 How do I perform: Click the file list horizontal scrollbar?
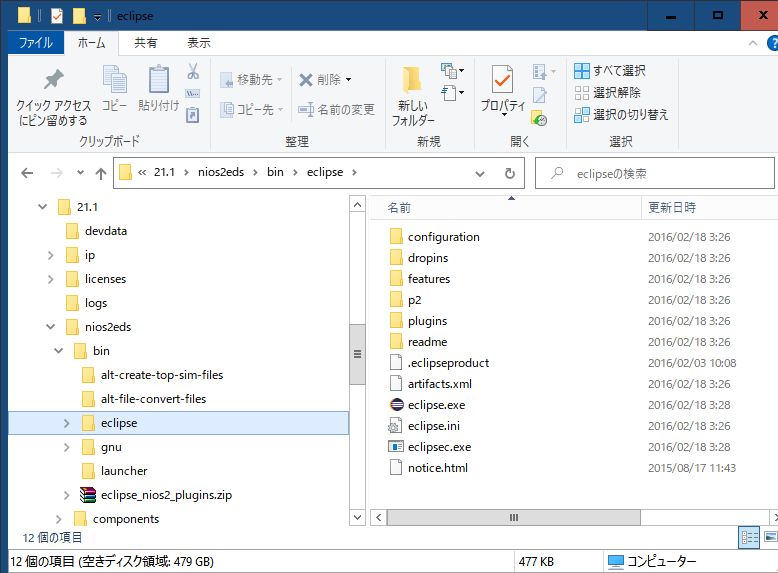[x=514, y=517]
